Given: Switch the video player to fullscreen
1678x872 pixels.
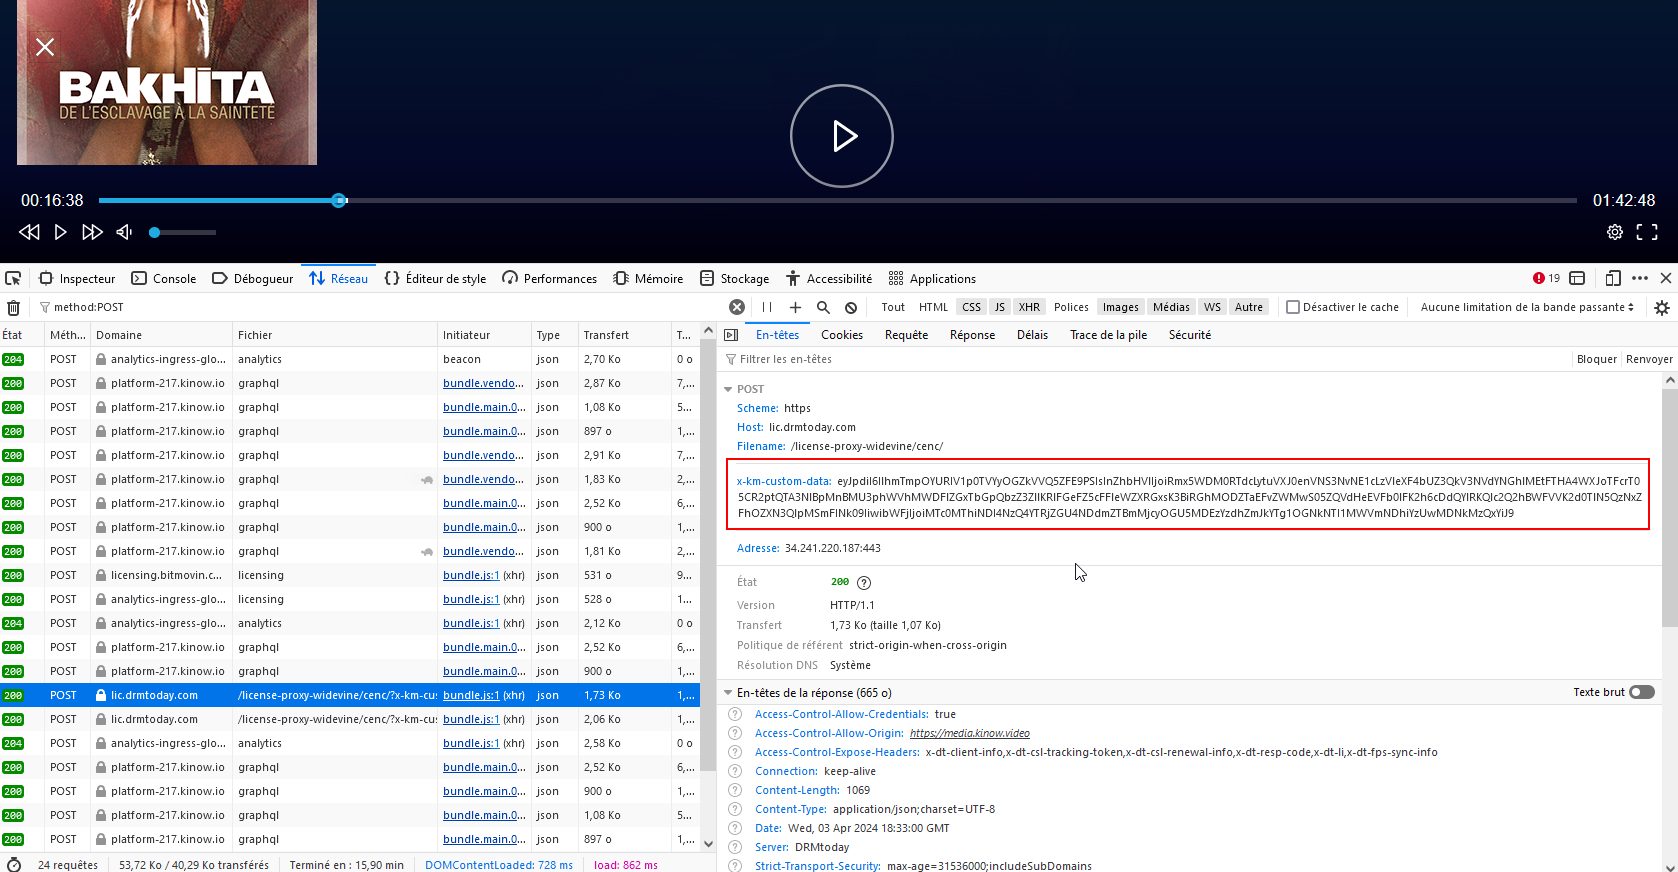Looking at the screenshot, I should pos(1647,232).
